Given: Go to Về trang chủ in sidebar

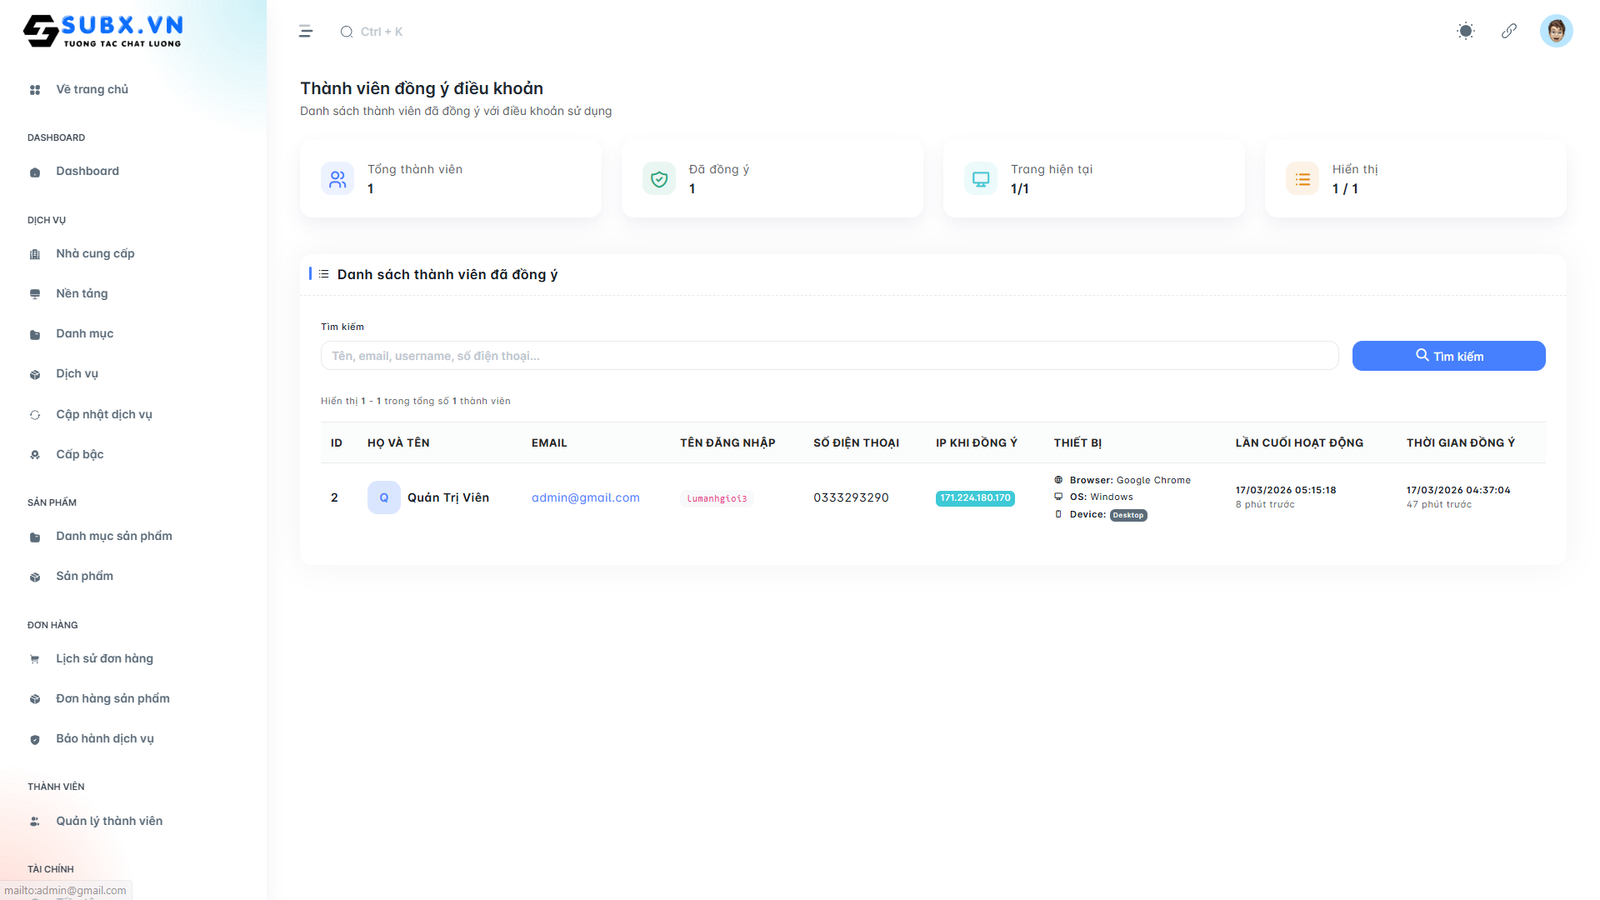Looking at the screenshot, I should click(x=92, y=90).
